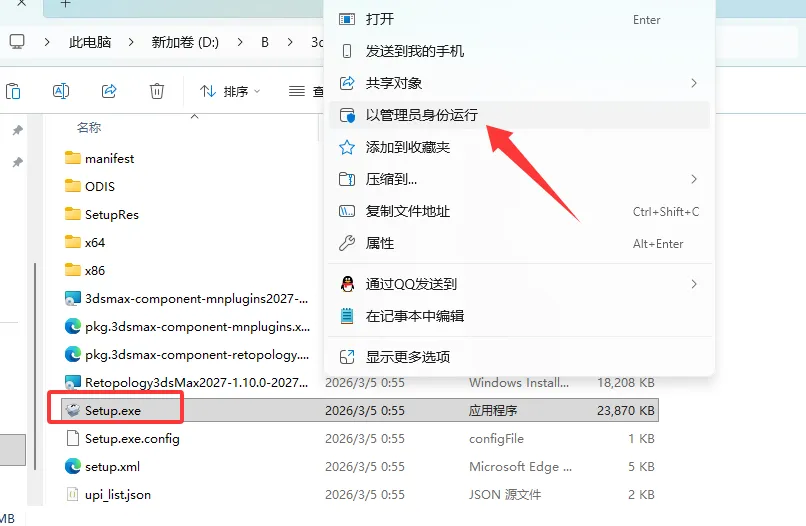The image size is (806, 526).
Task: Click the Microsoft Edge type cell
Action: [520, 466]
